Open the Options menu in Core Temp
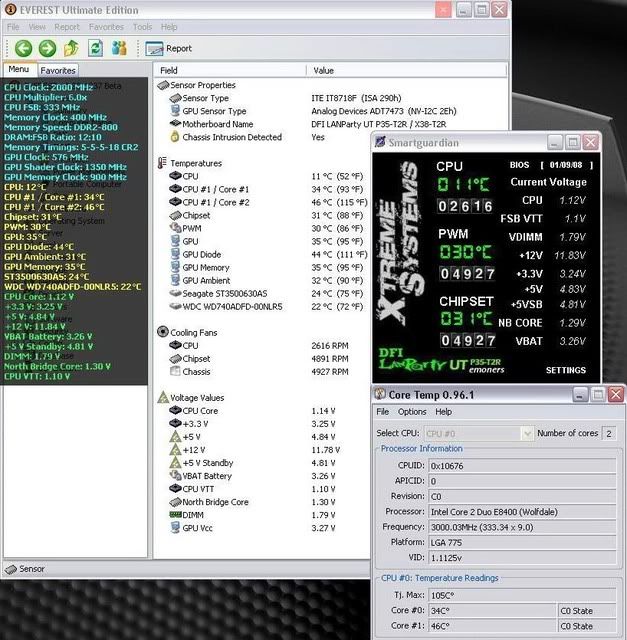The width and height of the screenshot is (627, 640). pyautogui.click(x=412, y=411)
